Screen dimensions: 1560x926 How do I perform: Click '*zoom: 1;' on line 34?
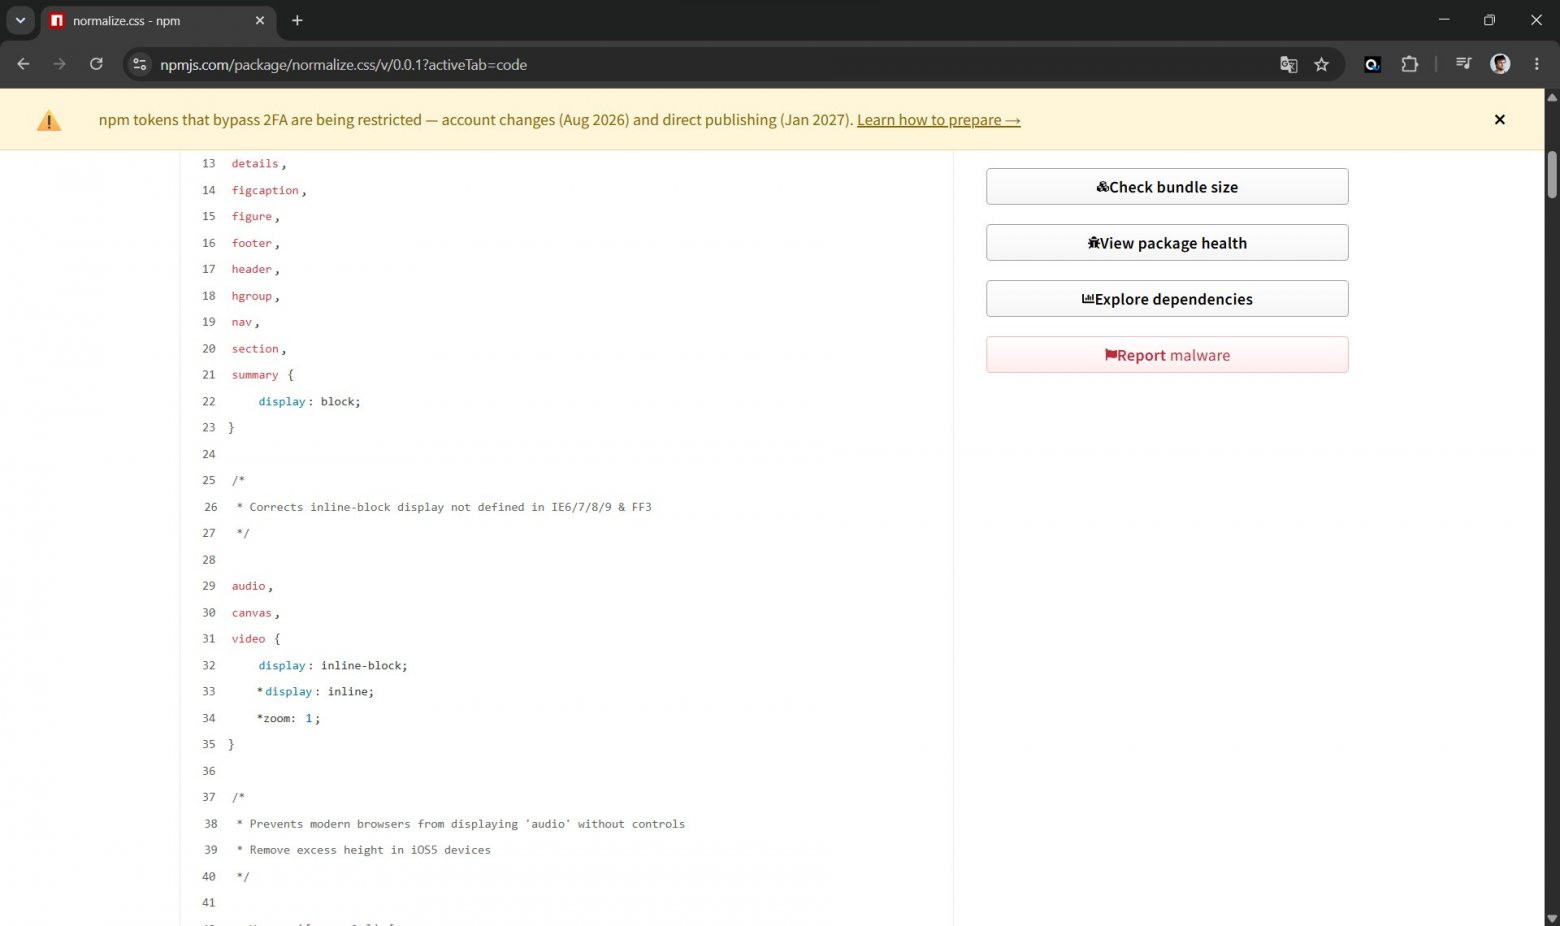(288, 718)
